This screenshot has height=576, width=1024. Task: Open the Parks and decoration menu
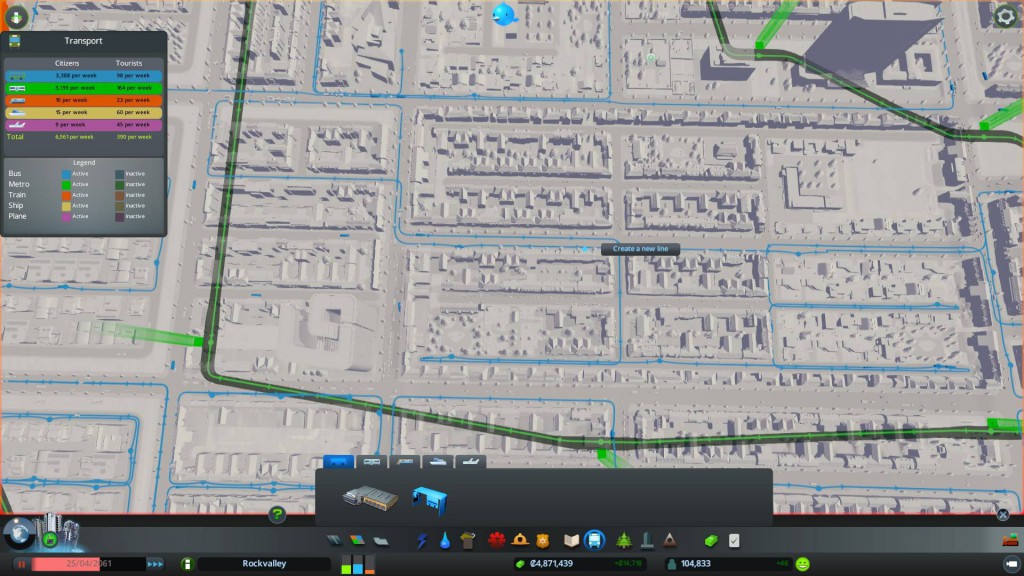coord(624,540)
